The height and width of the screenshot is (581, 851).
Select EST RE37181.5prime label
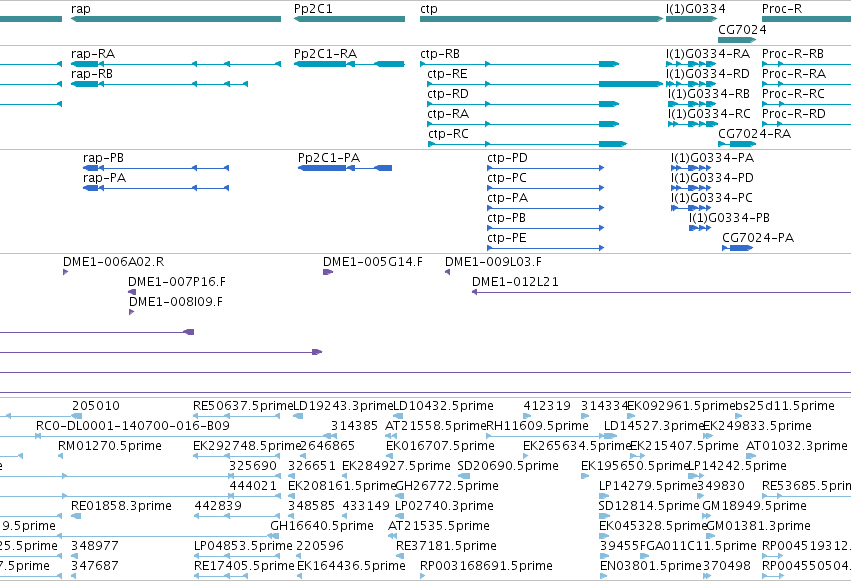pyautogui.click(x=447, y=546)
